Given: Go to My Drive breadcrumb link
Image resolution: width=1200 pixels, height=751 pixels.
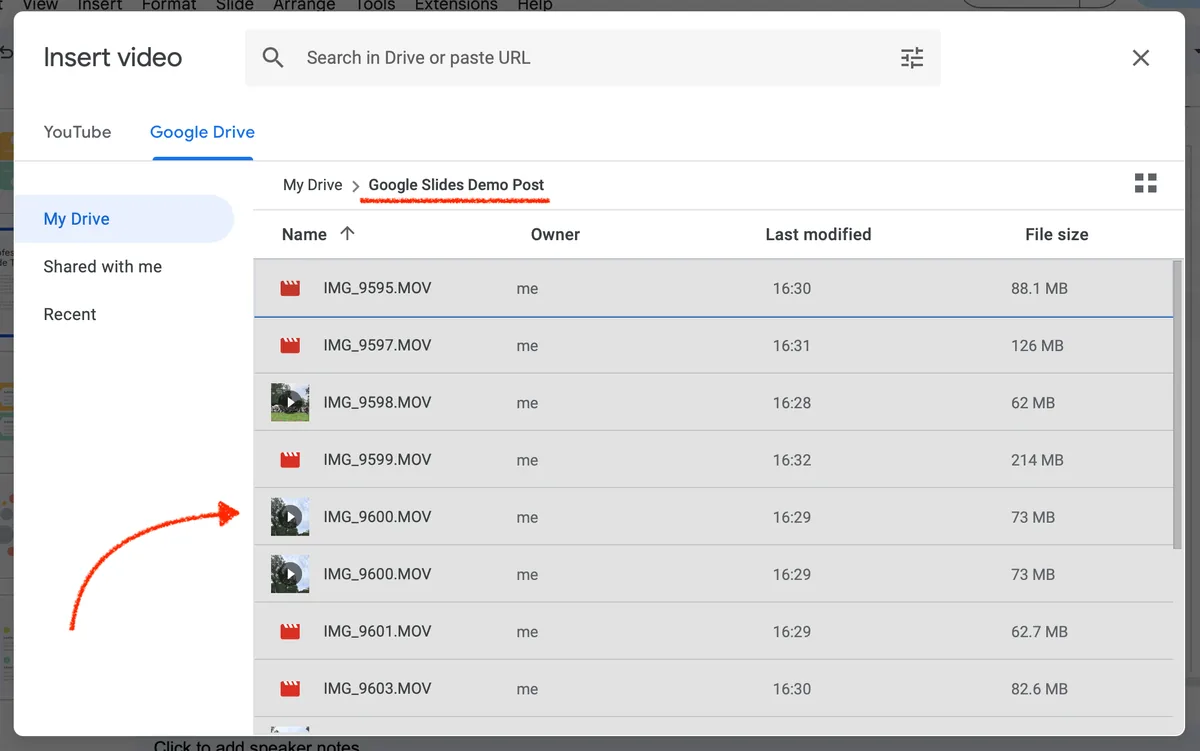Looking at the screenshot, I should (x=313, y=185).
